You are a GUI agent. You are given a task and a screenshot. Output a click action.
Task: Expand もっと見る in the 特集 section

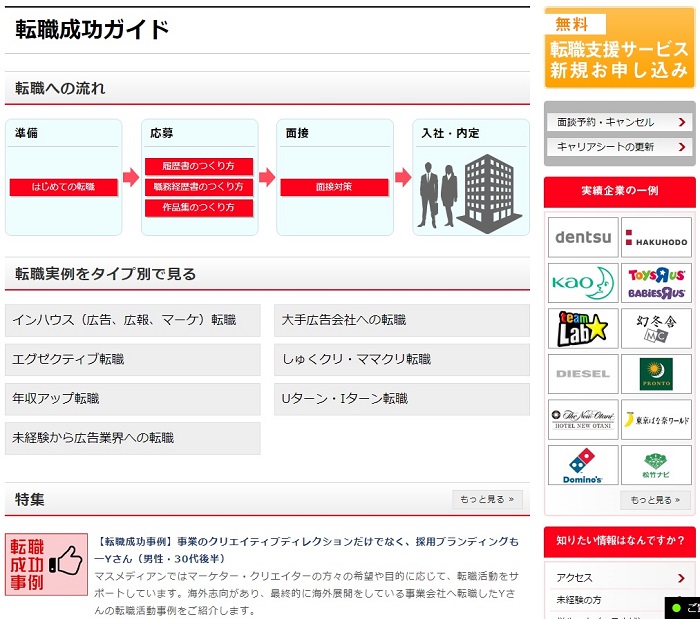[487, 499]
